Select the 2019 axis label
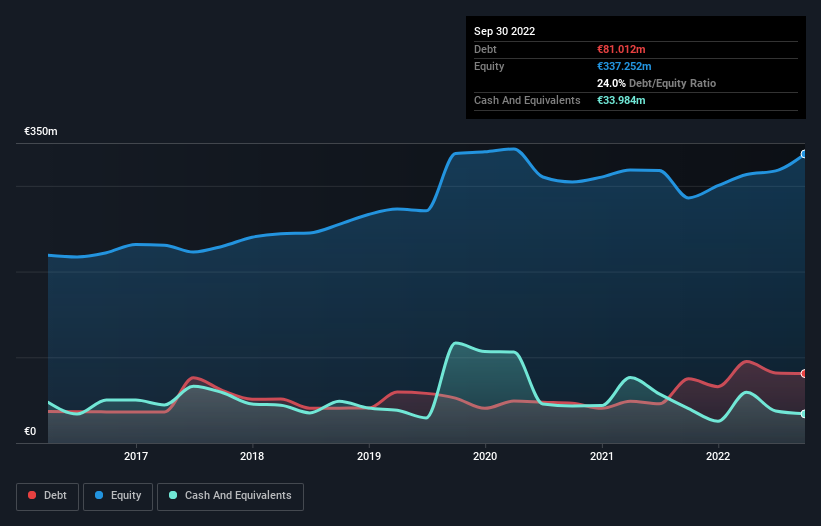This screenshot has width=821, height=526. 369,456
